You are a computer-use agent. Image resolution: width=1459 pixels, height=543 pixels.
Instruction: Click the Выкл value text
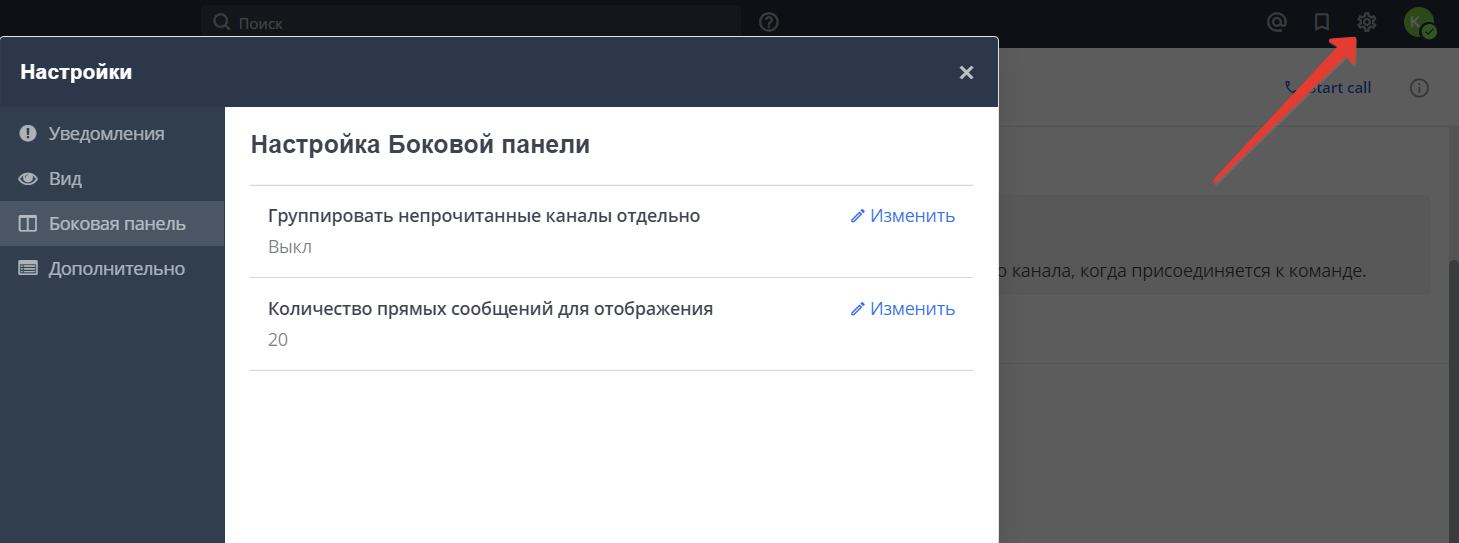[x=290, y=247]
